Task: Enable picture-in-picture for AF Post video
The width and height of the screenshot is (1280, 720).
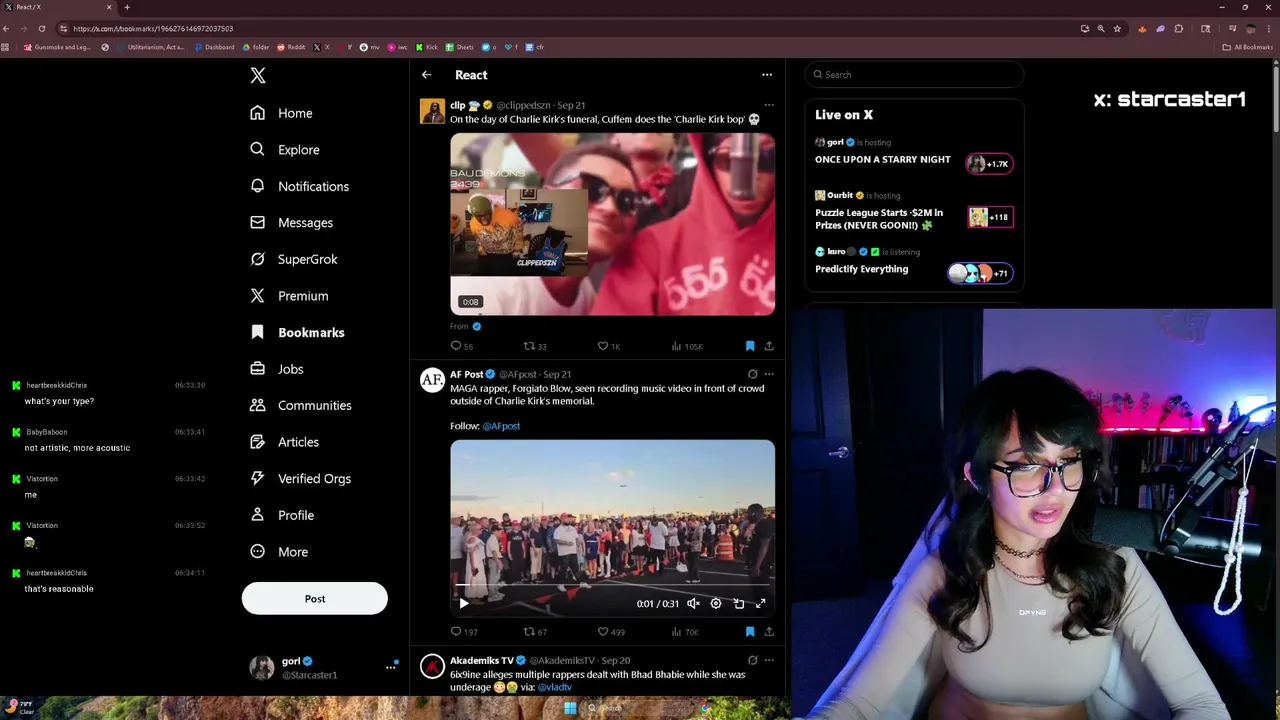Action: click(739, 603)
